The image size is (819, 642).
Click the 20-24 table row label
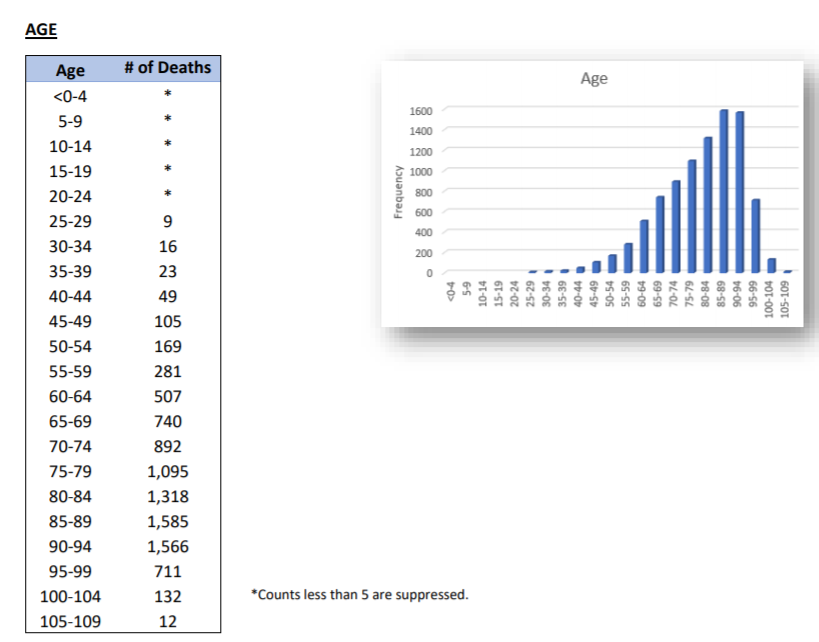tap(70, 196)
